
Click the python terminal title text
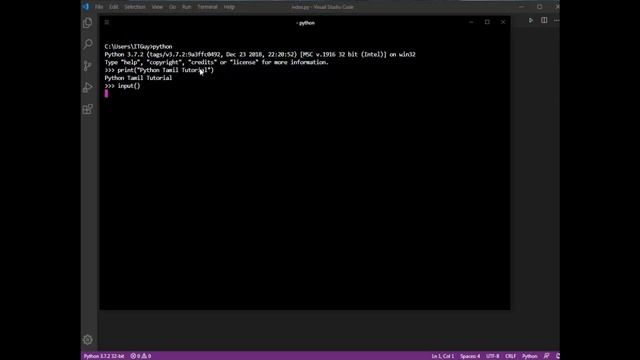(306, 23)
